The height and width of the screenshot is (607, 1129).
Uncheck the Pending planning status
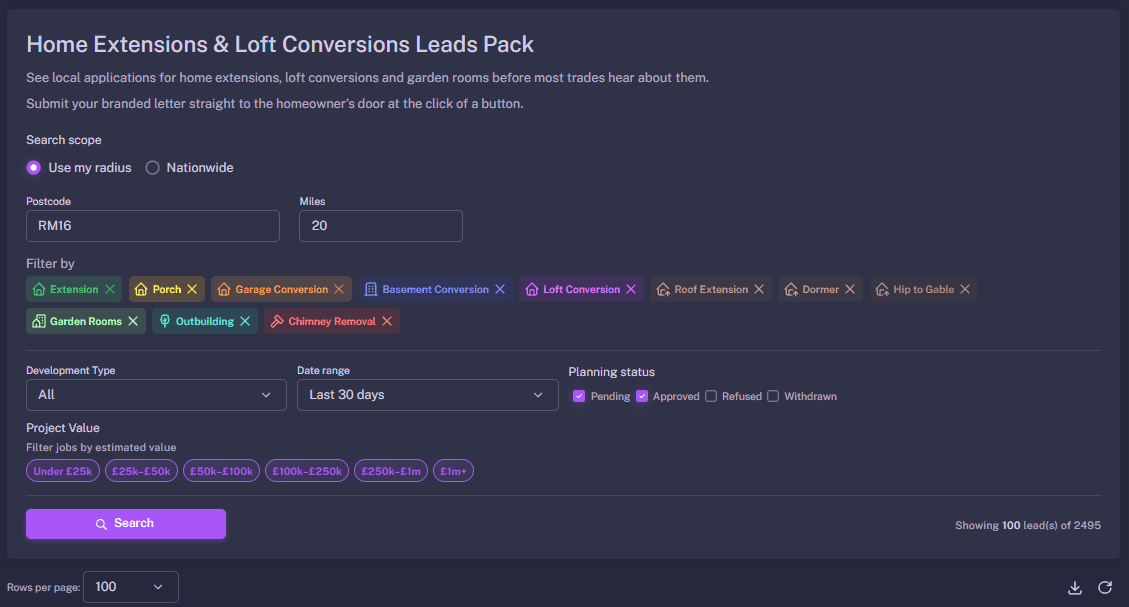(579, 396)
